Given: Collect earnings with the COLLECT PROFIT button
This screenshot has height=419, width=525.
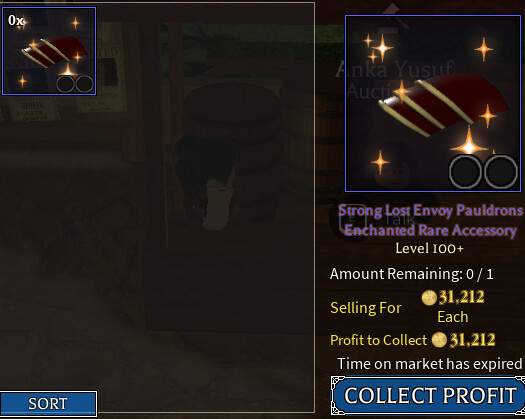Looking at the screenshot, I should tap(429, 395).
